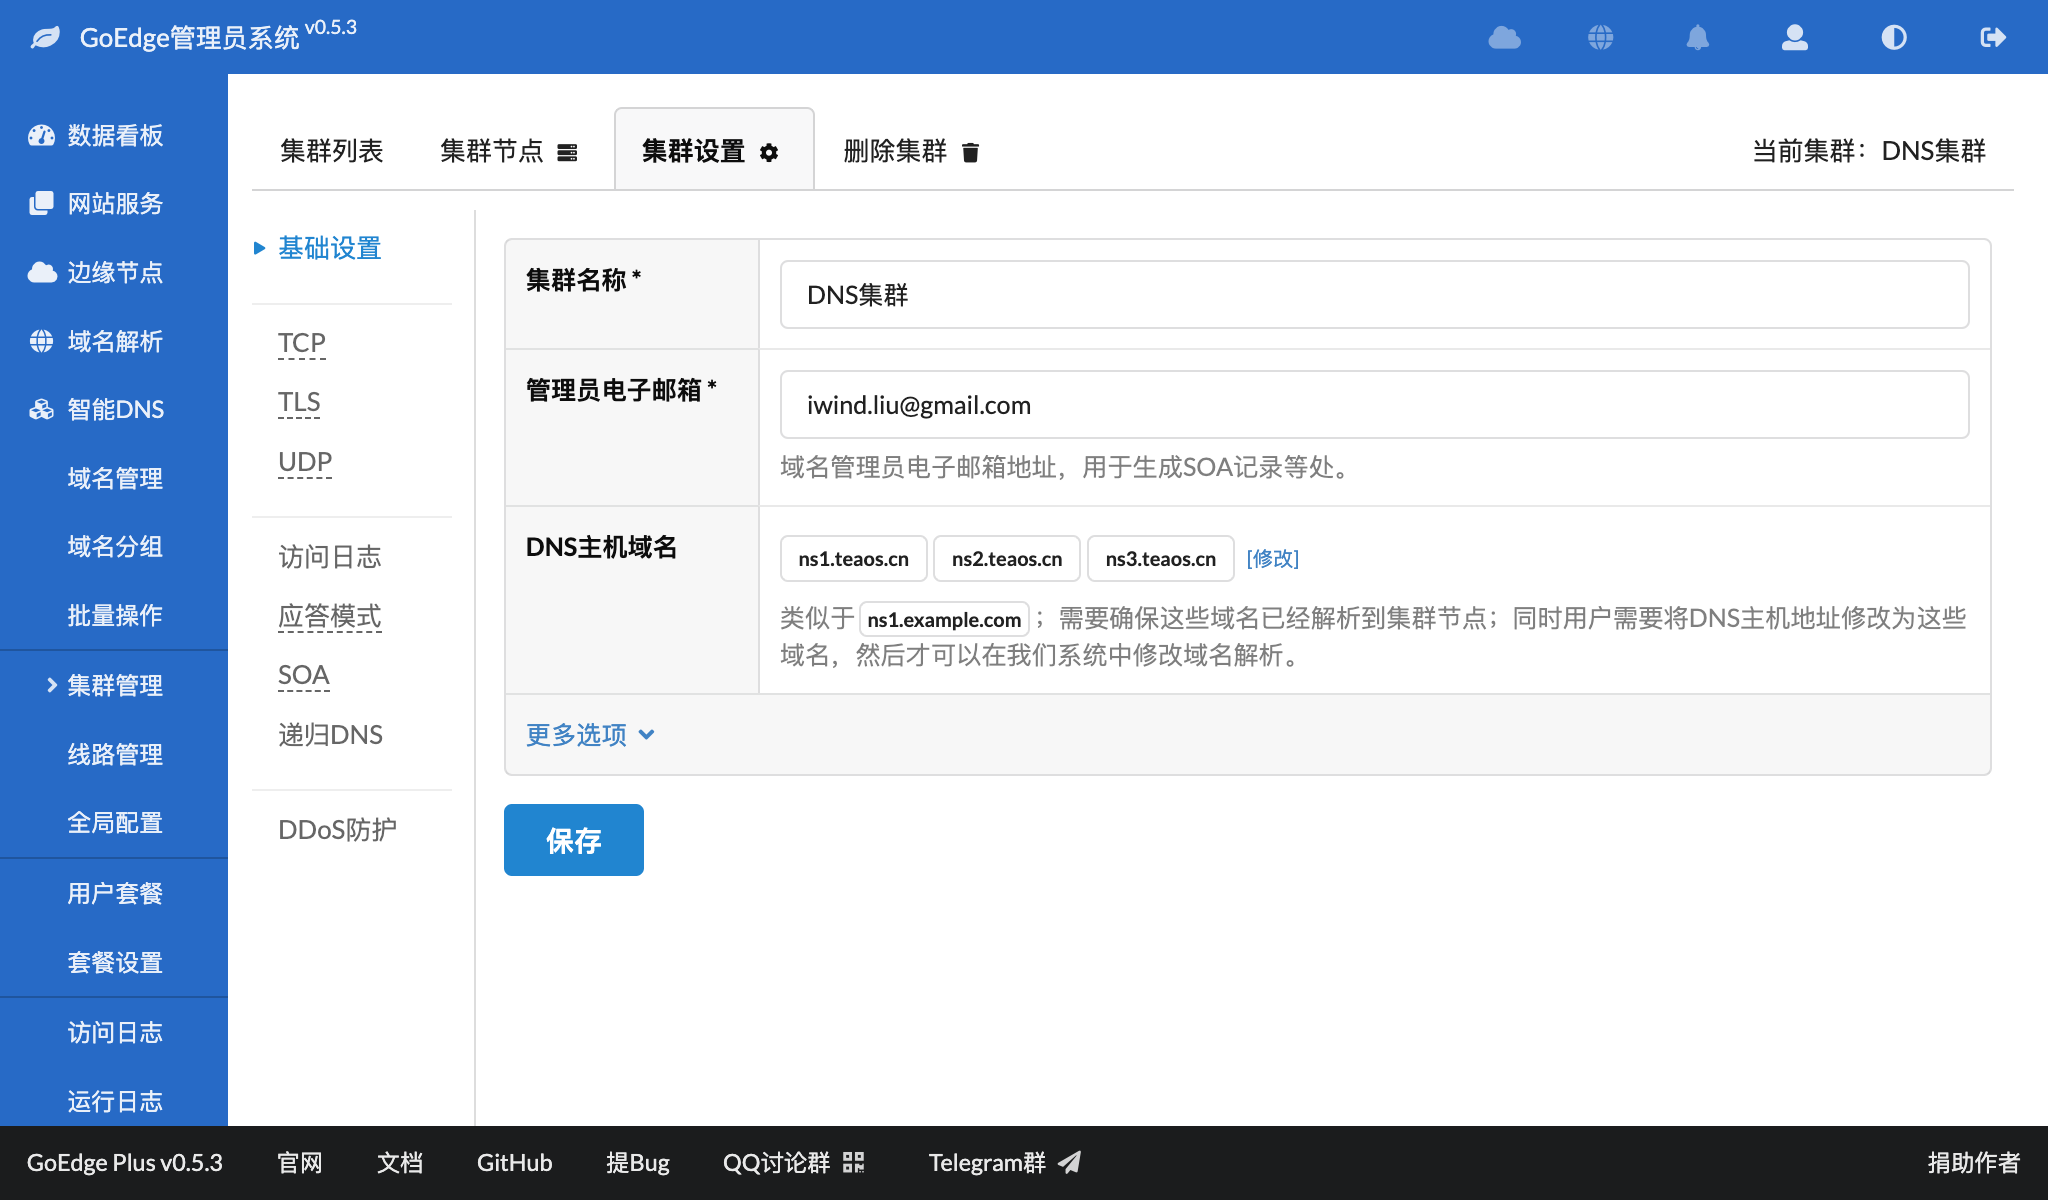Click the ns1.teaos.cn host tag
This screenshot has height=1200, width=2048.
pos(854,559)
